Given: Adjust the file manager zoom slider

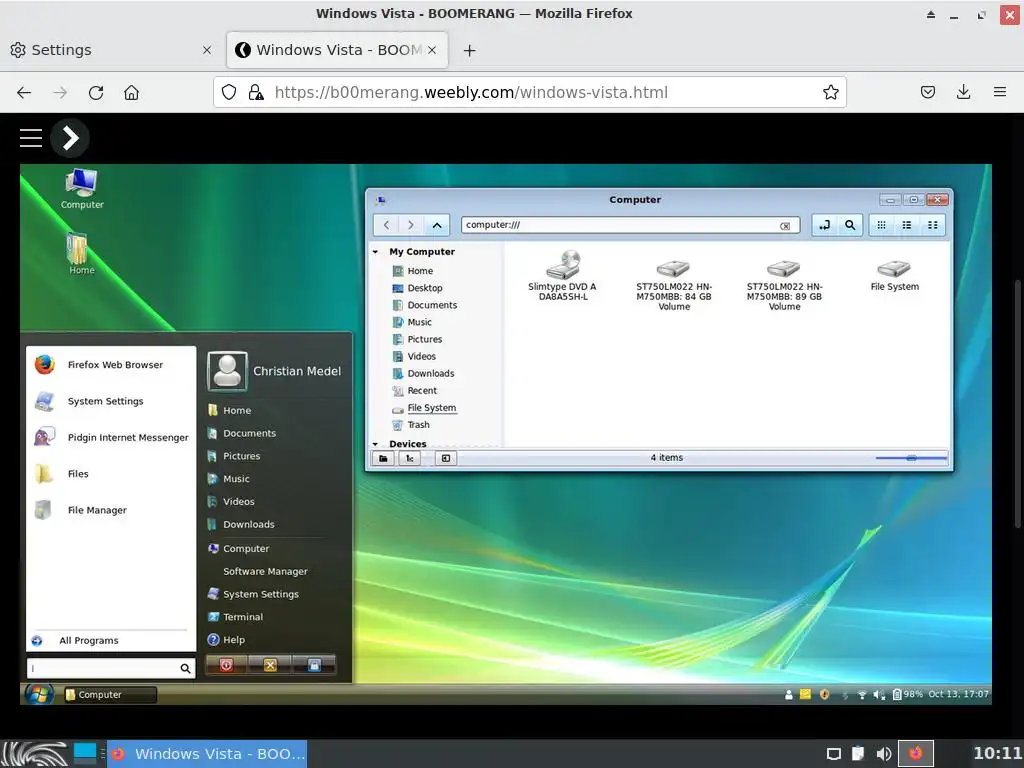Looking at the screenshot, I should click(x=911, y=458).
